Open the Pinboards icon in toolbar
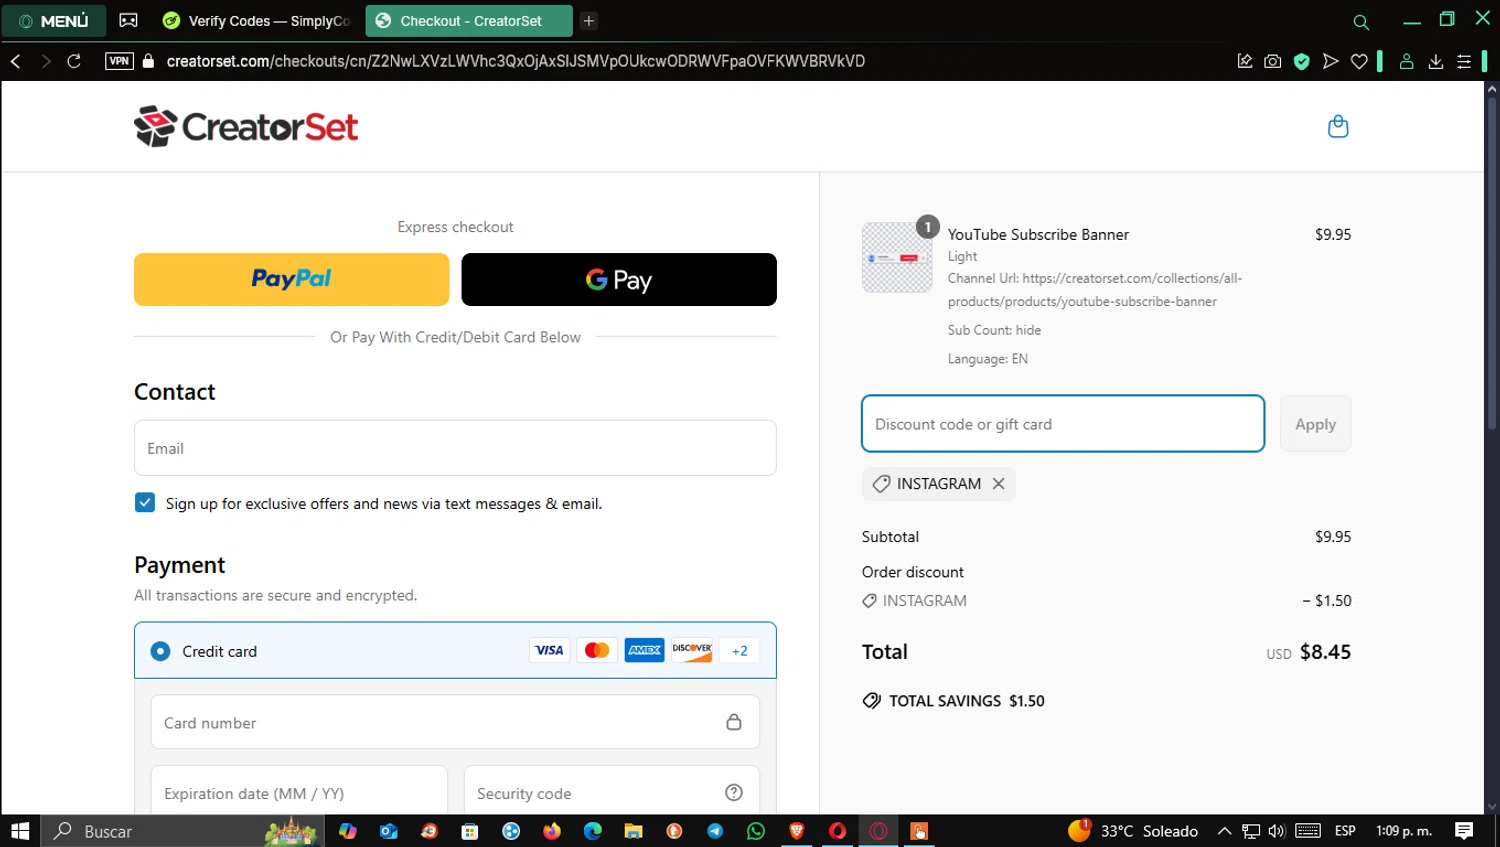The width and height of the screenshot is (1500, 847). point(1245,61)
